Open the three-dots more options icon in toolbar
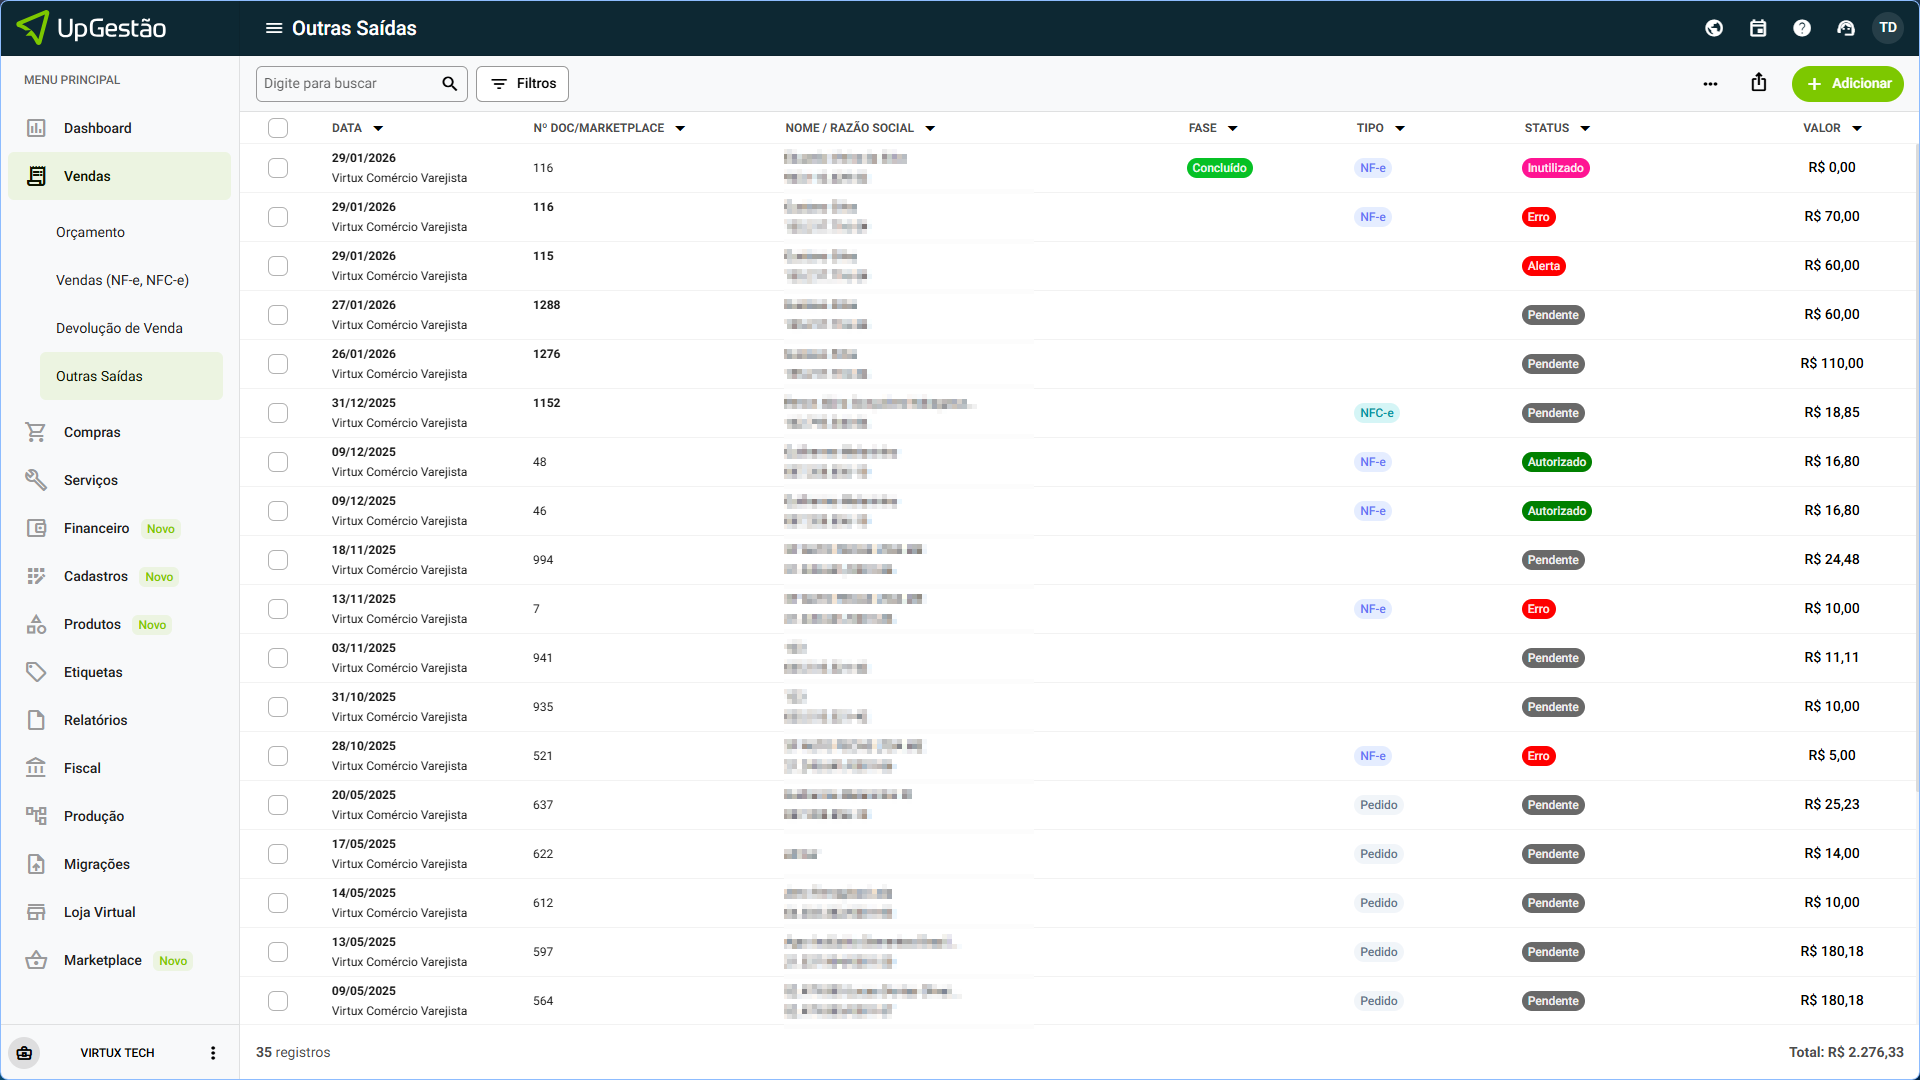This screenshot has width=1920, height=1080. click(x=1710, y=84)
